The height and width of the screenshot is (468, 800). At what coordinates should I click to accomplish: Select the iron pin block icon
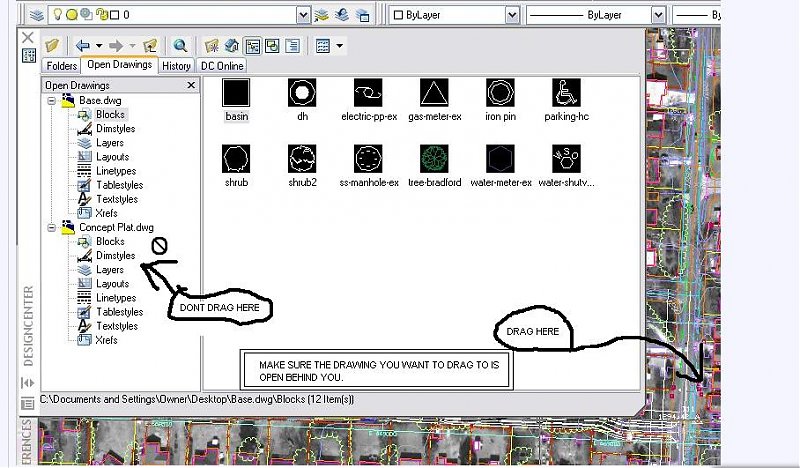click(x=500, y=93)
